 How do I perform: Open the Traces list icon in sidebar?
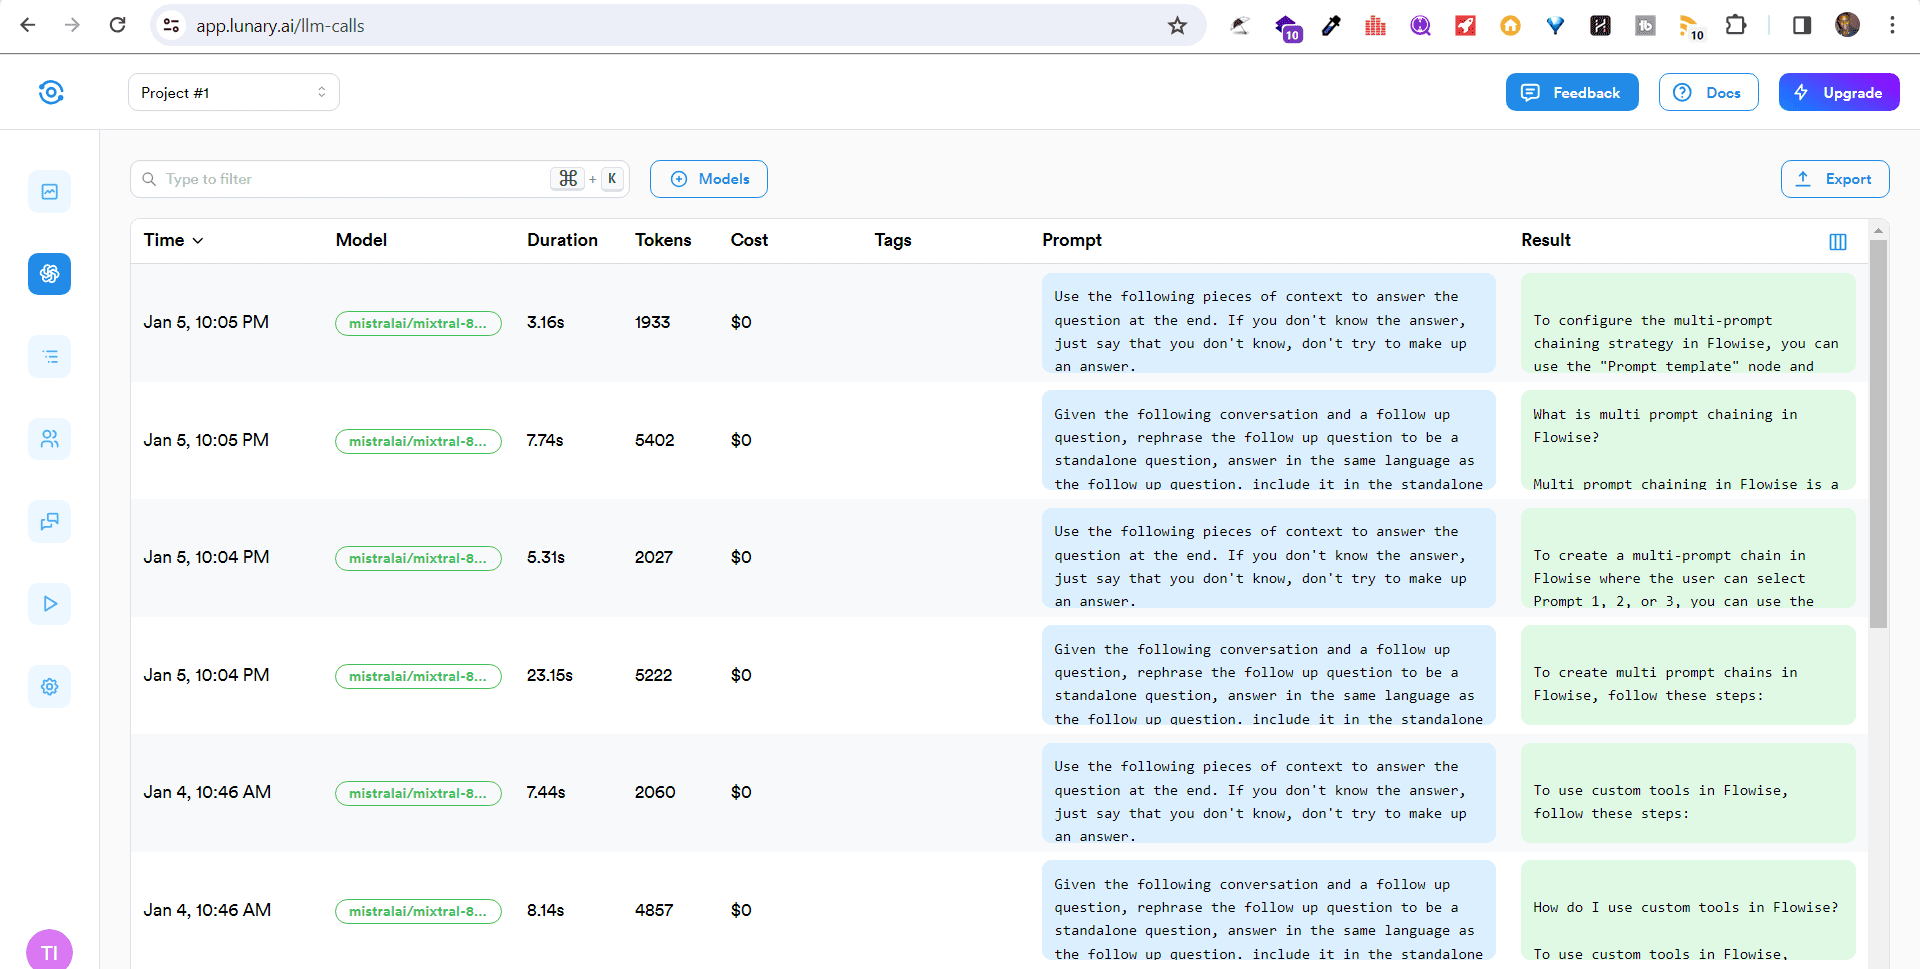[49, 356]
